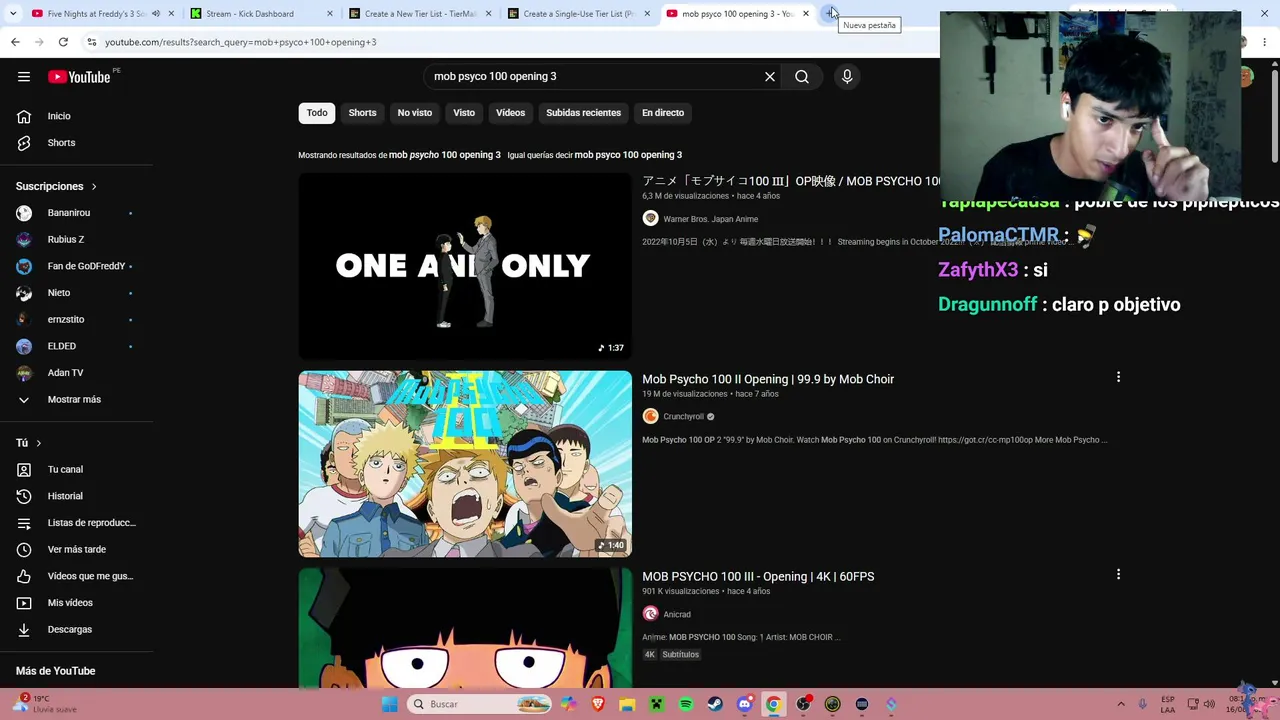Open the Fan de GoDFreddY subscription
The width and height of the screenshot is (1280, 720).
pyautogui.click(x=76, y=266)
